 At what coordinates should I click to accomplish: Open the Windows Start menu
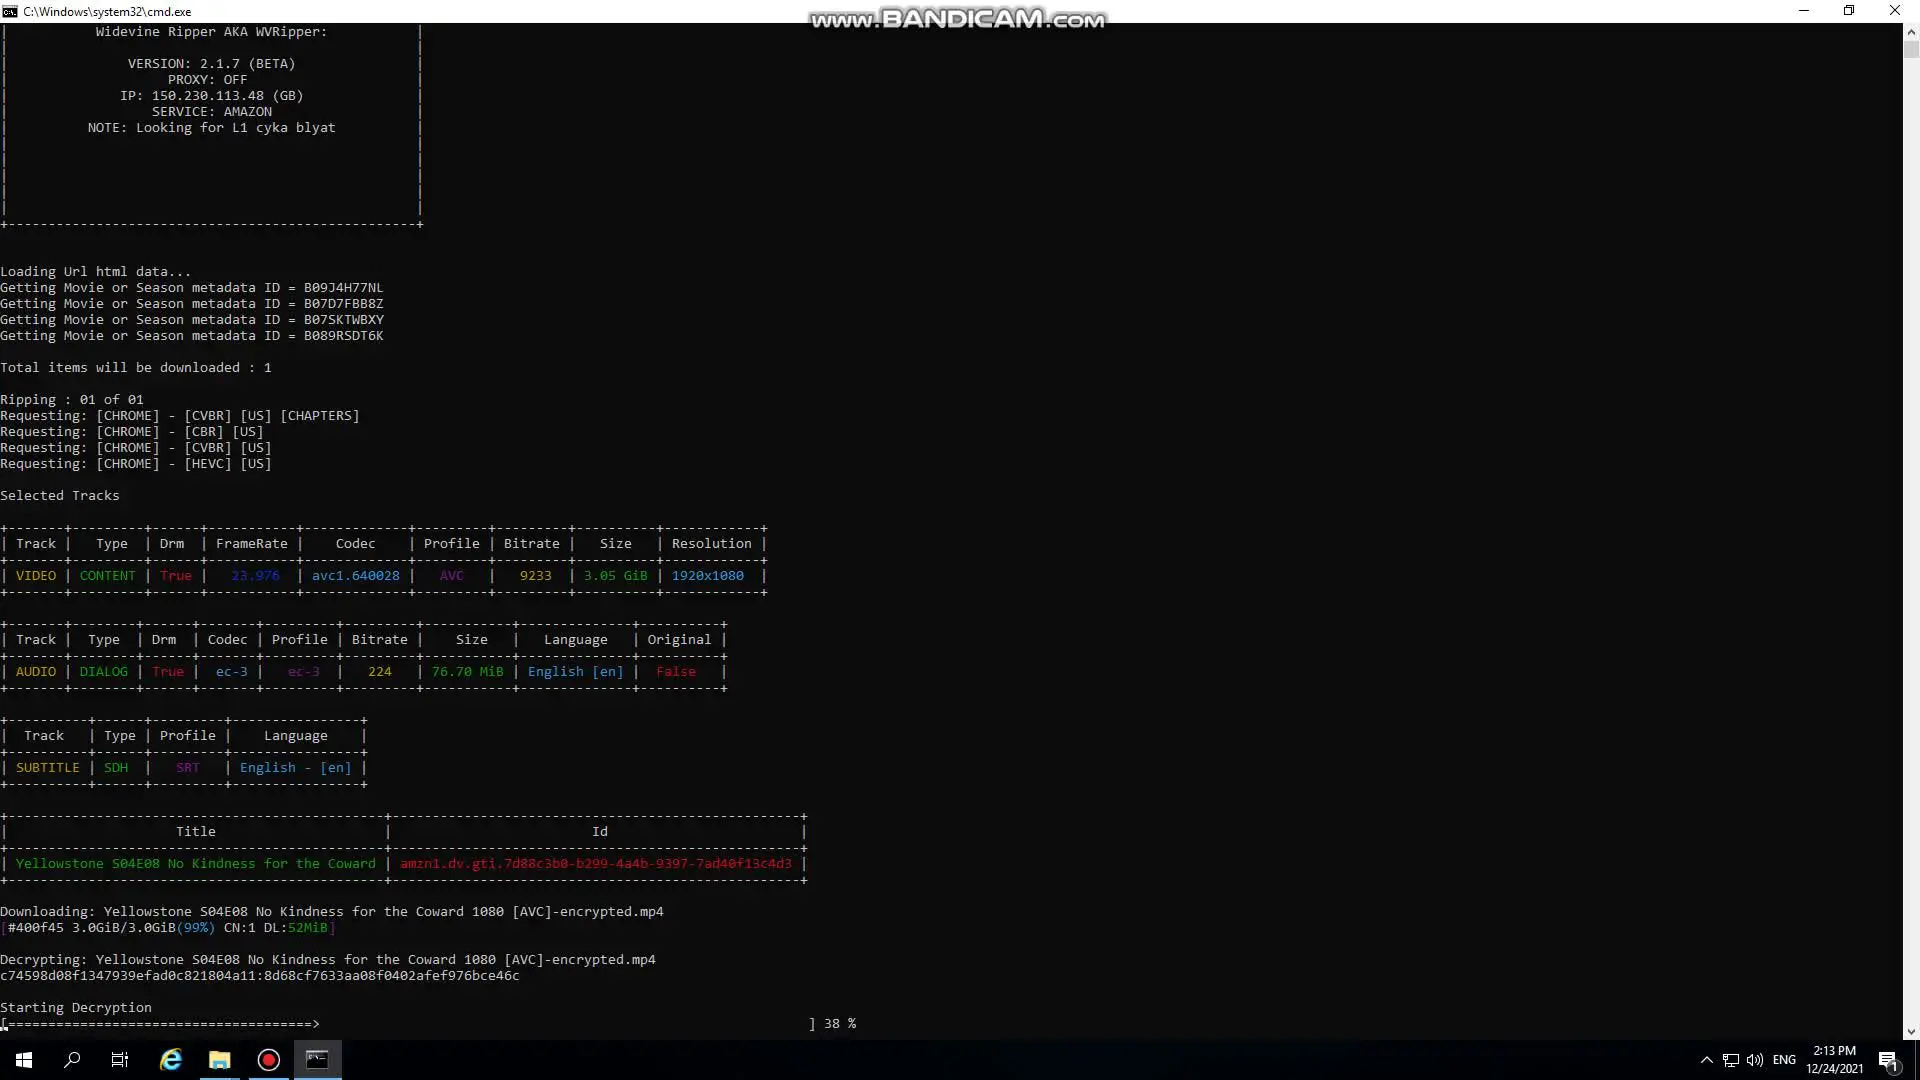click(24, 1060)
